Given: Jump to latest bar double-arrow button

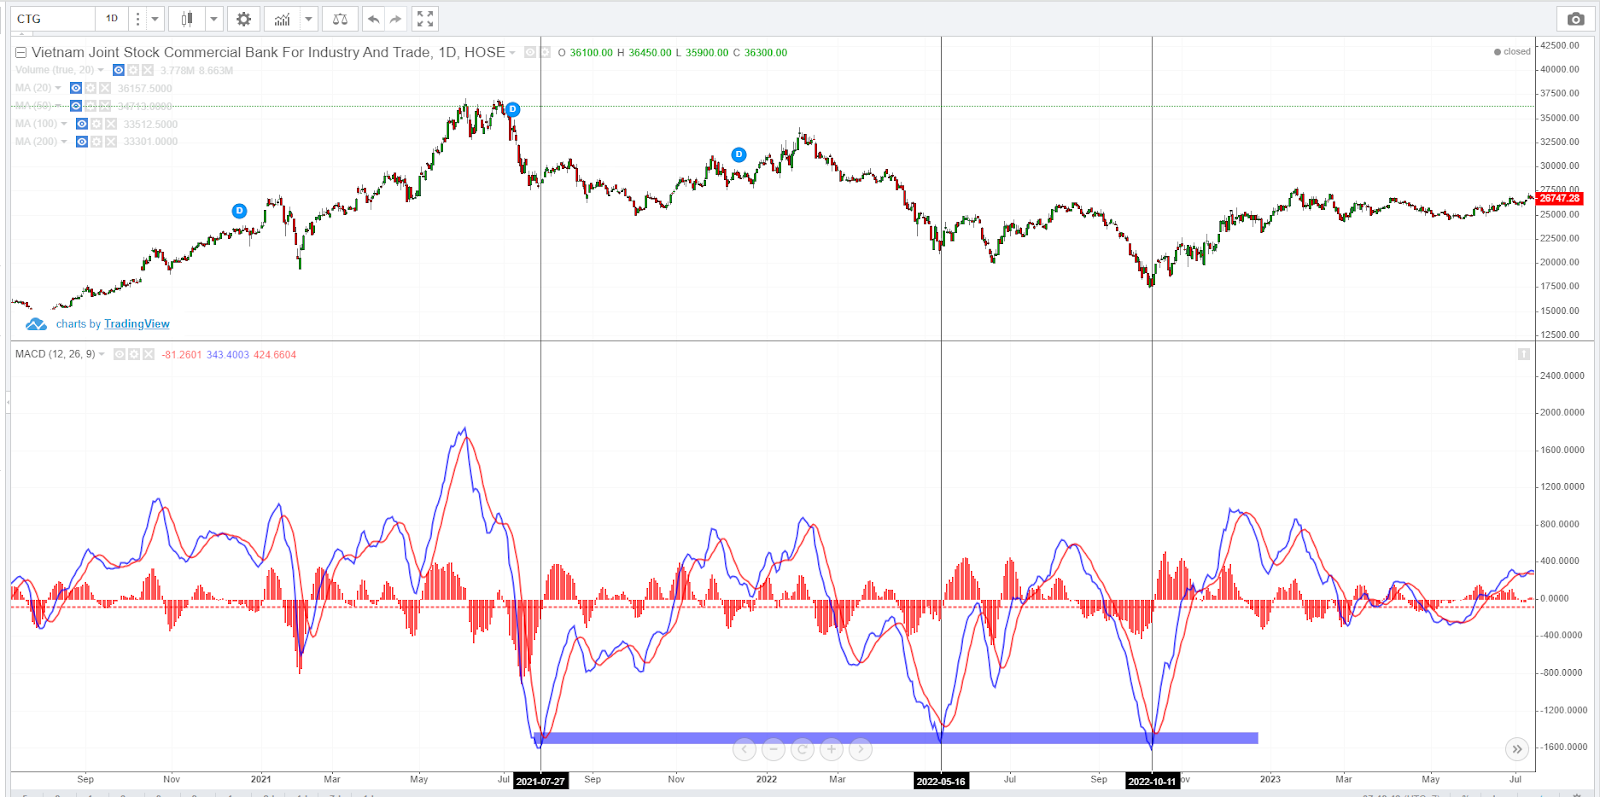Looking at the screenshot, I should tap(1517, 749).
